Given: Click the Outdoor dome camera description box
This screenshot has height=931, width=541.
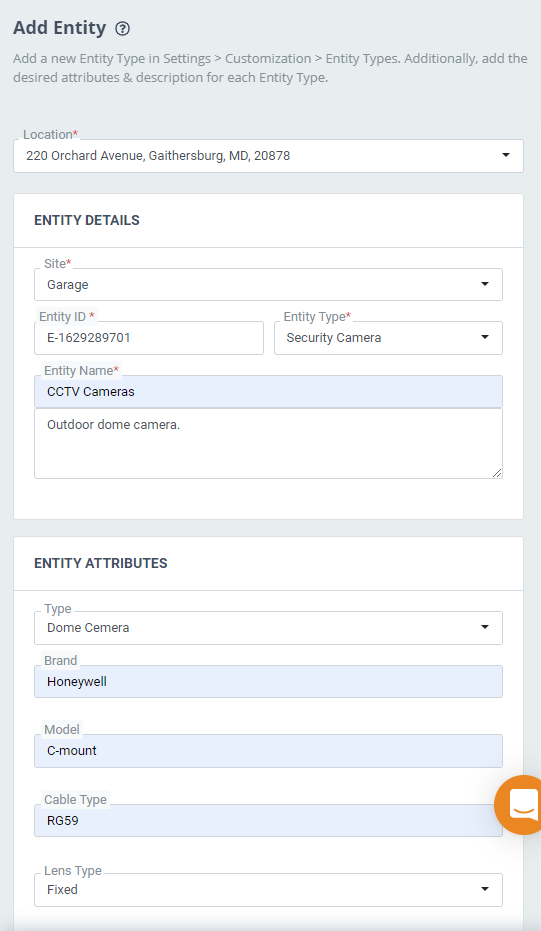Looking at the screenshot, I should tap(268, 444).
